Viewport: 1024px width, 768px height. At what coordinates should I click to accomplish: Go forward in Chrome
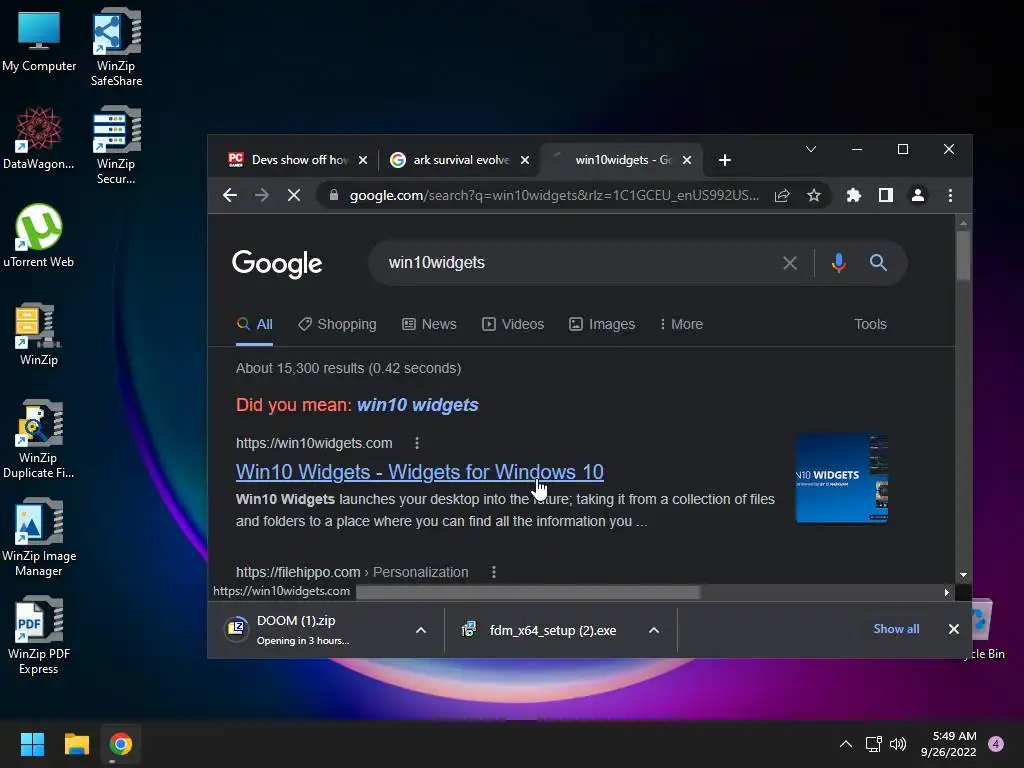coord(261,195)
